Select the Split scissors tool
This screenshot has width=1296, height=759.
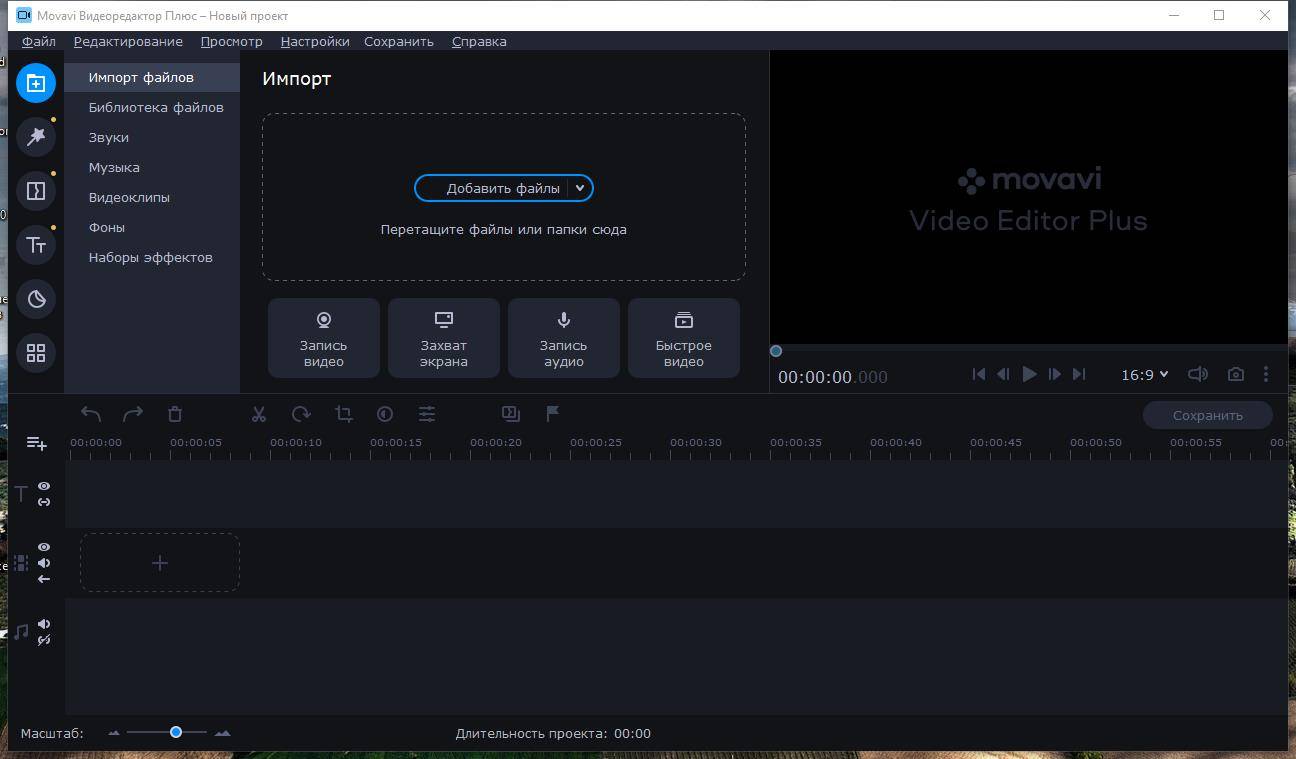coord(259,414)
